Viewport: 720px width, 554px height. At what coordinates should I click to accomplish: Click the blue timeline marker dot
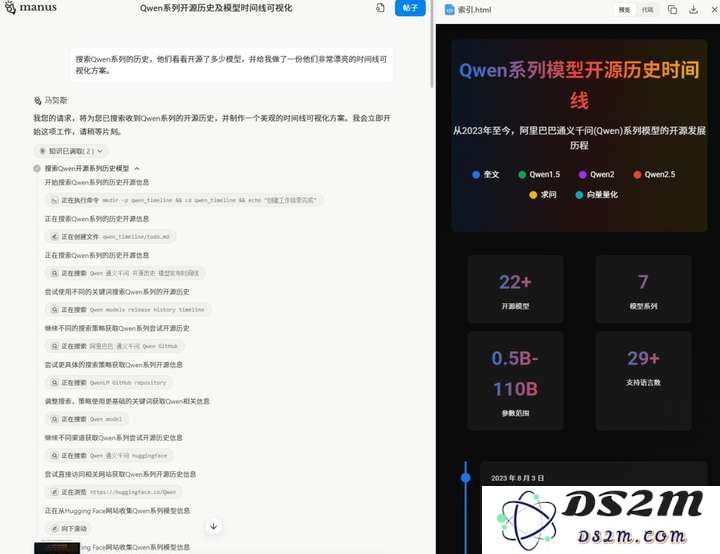point(466,478)
